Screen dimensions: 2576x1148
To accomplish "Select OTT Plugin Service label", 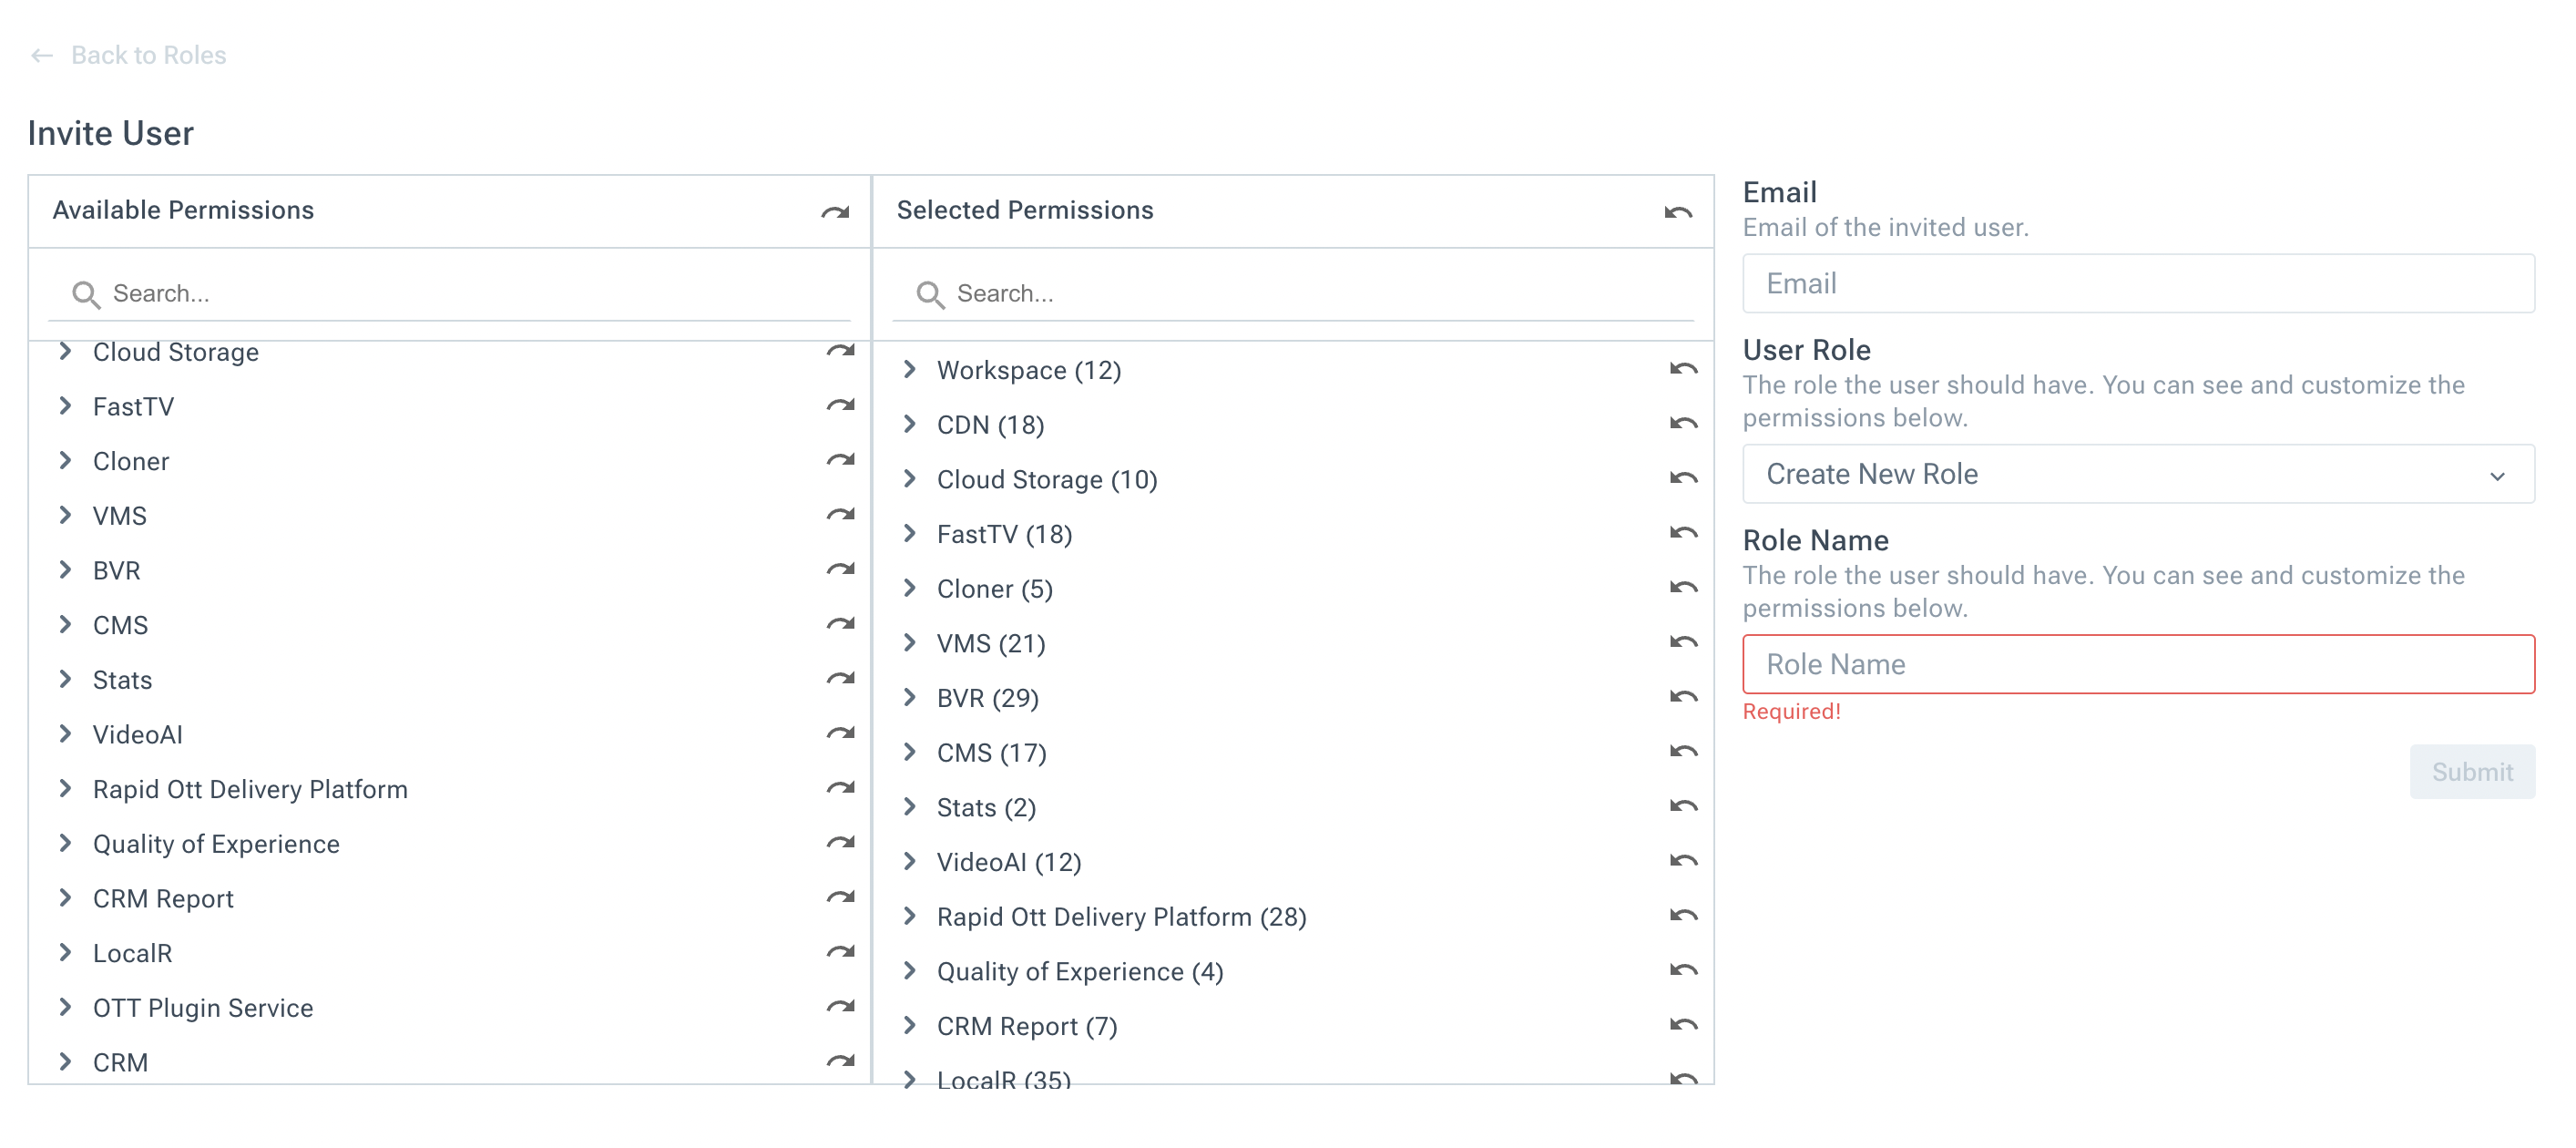I will click(203, 1008).
